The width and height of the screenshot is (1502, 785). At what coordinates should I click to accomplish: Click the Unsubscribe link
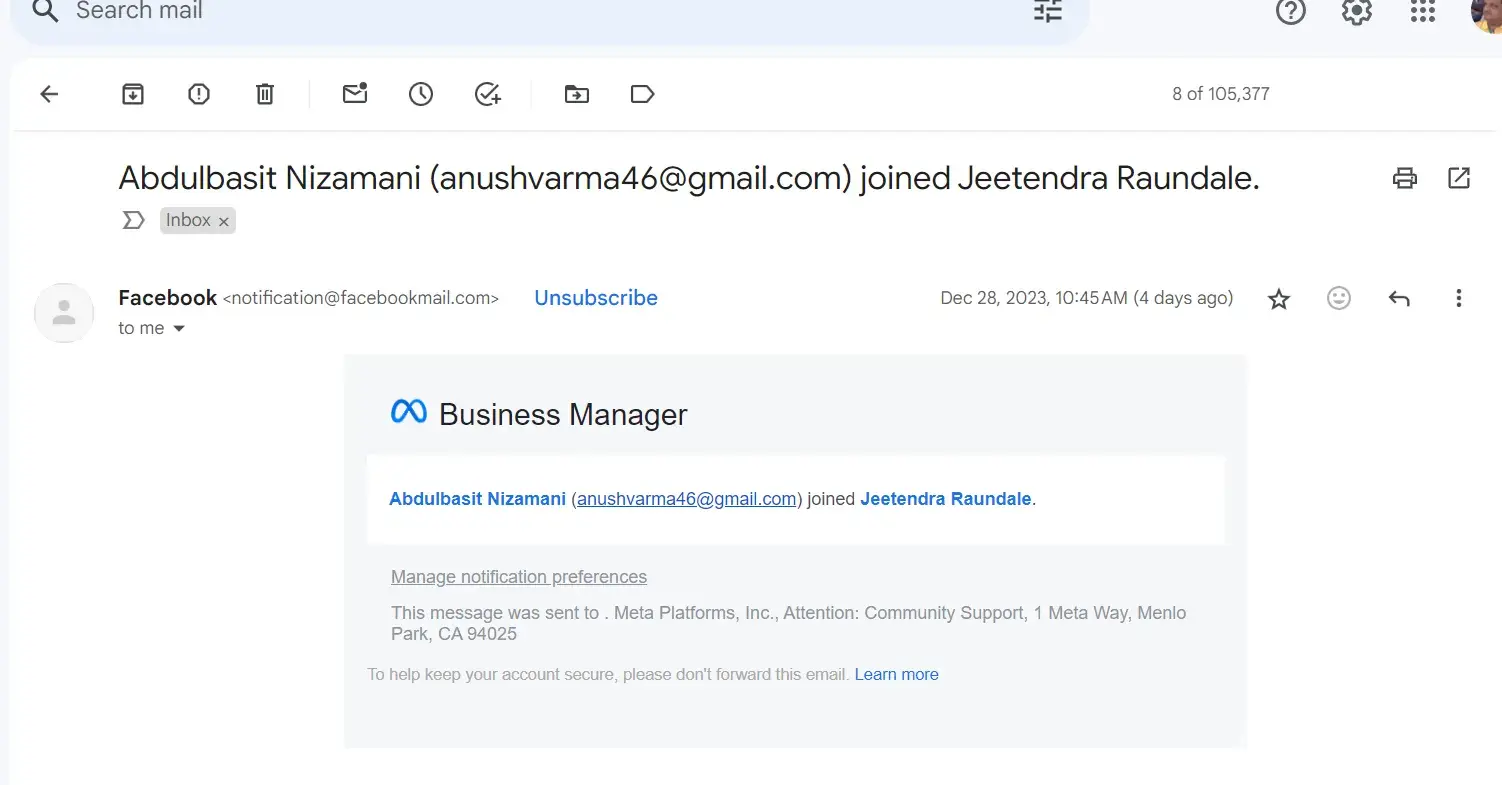(596, 298)
